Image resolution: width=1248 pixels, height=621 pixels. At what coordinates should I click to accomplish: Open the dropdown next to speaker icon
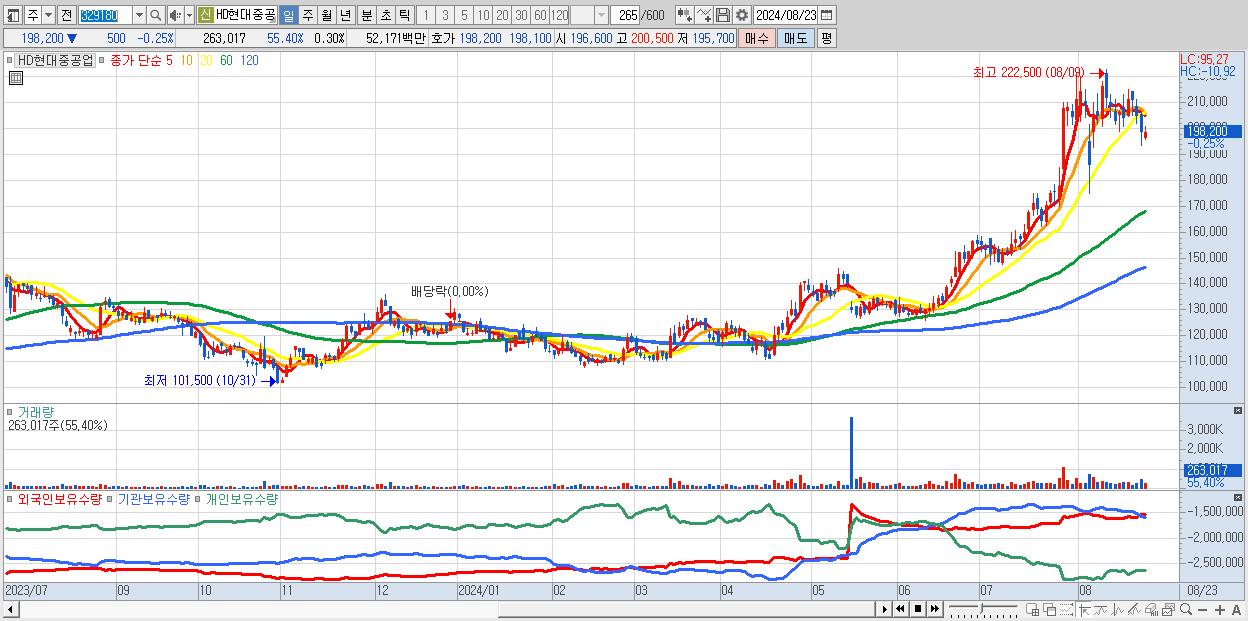189,15
